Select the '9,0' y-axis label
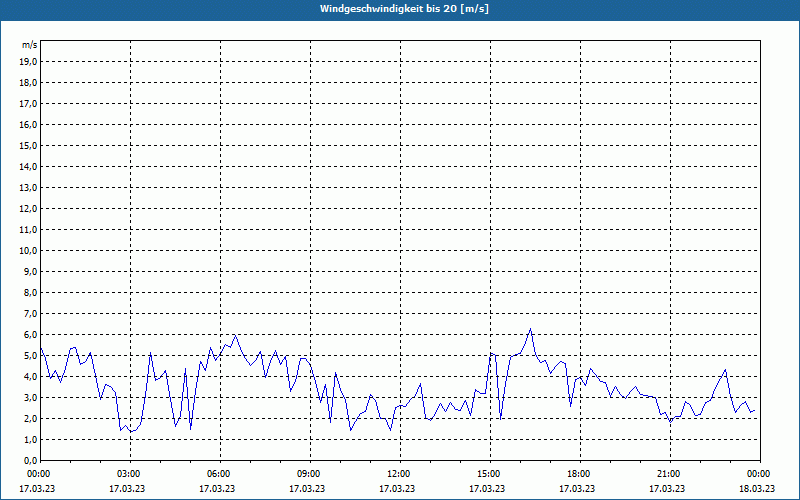The width and height of the screenshot is (800, 500). (30, 271)
